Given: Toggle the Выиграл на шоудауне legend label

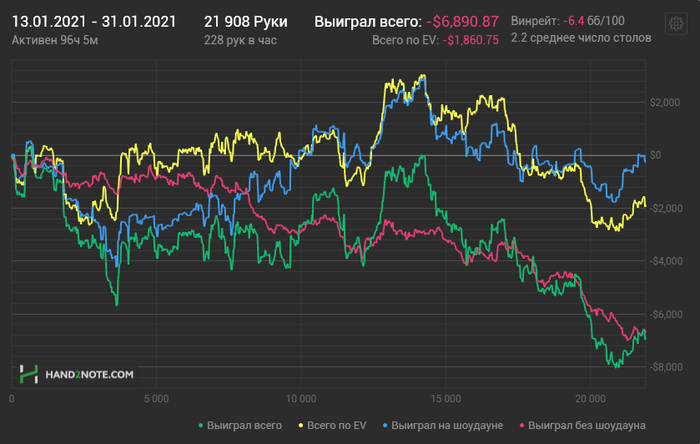Looking at the screenshot, I should [x=445, y=426].
